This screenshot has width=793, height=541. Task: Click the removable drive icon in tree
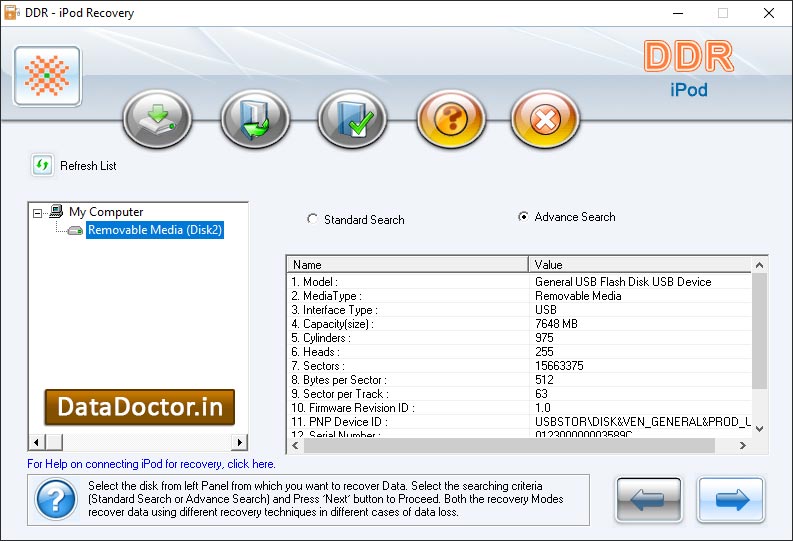pyautogui.click(x=75, y=231)
